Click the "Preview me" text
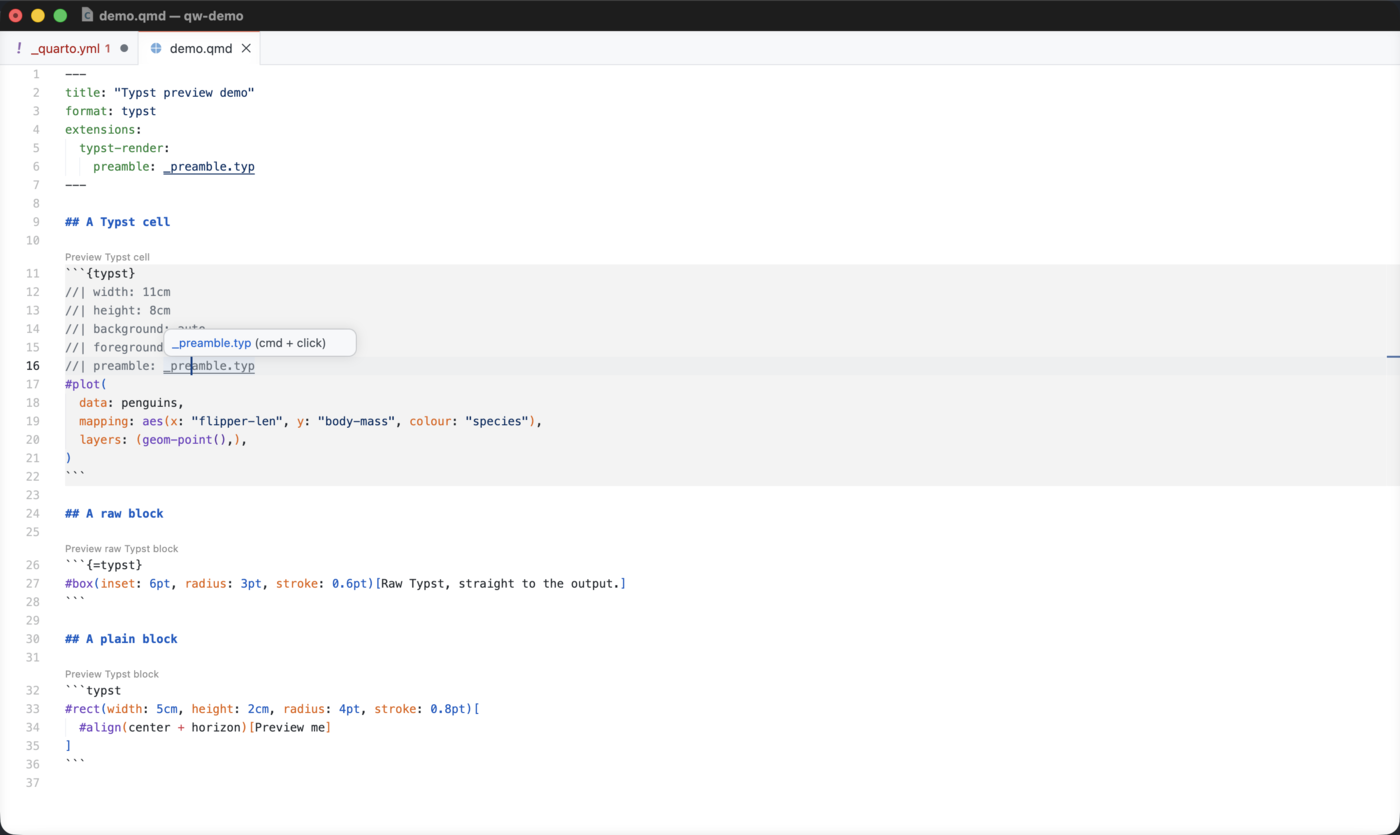 290,728
